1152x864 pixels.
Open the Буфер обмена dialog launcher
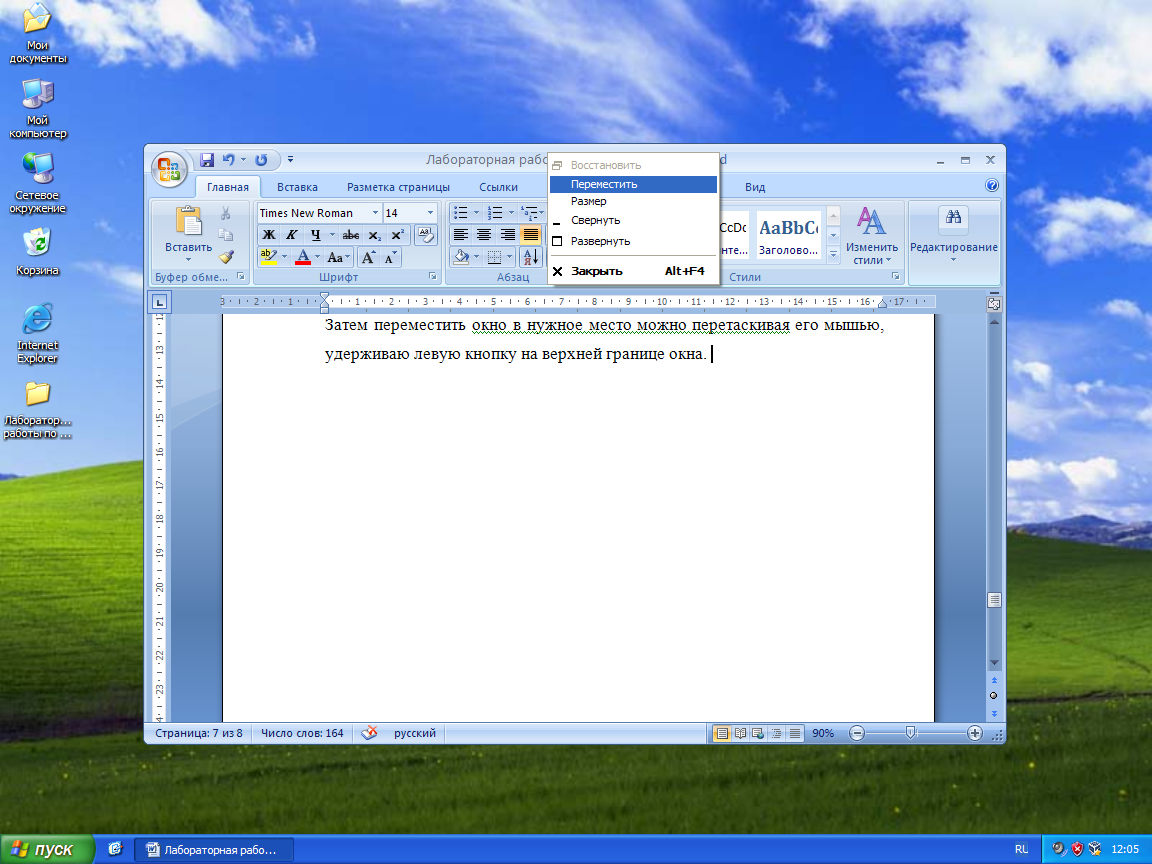(240, 276)
